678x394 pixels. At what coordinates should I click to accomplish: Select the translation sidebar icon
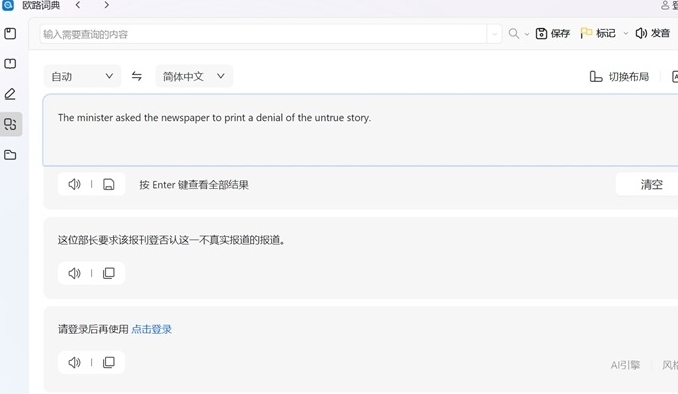[10, 125]
